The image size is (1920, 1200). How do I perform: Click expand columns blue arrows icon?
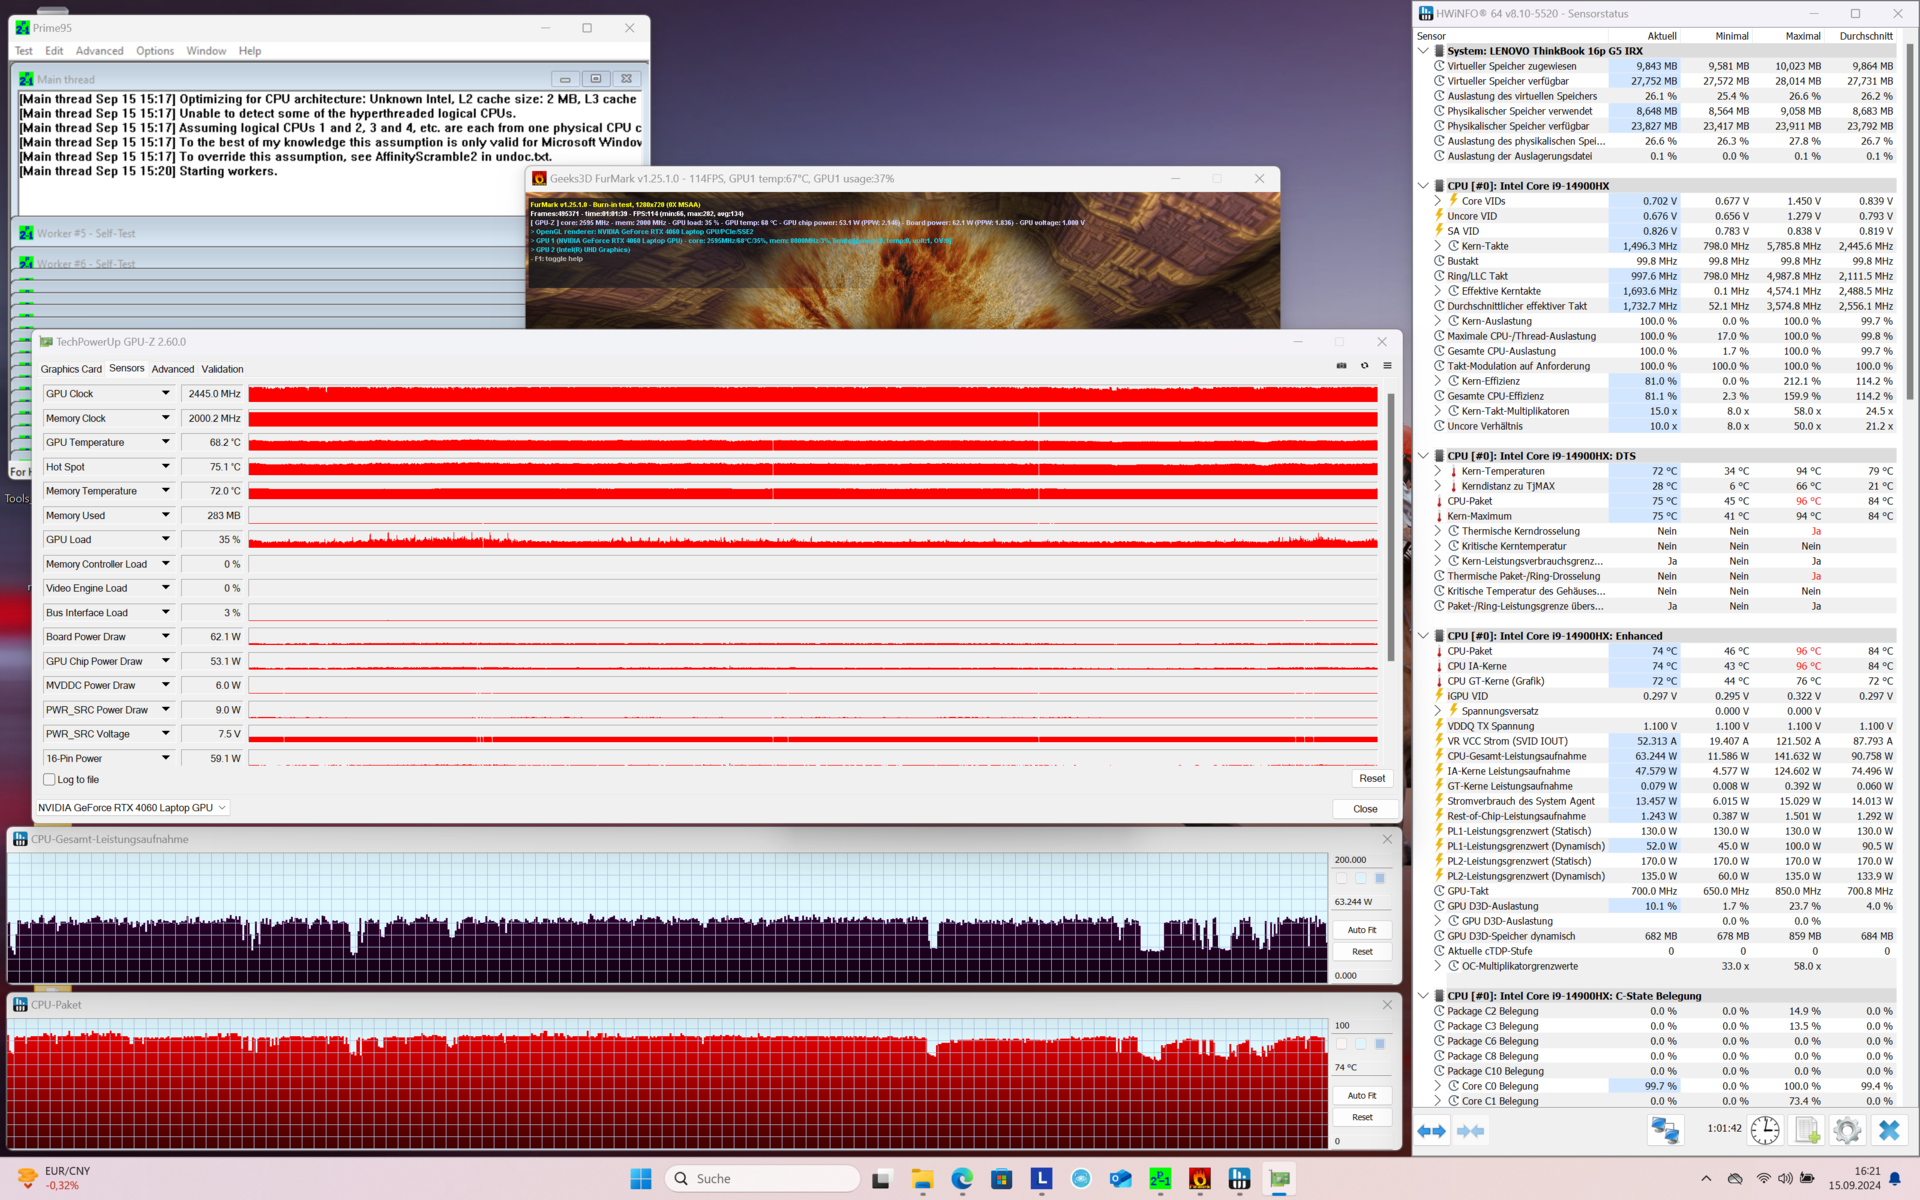(1431, 1130)
